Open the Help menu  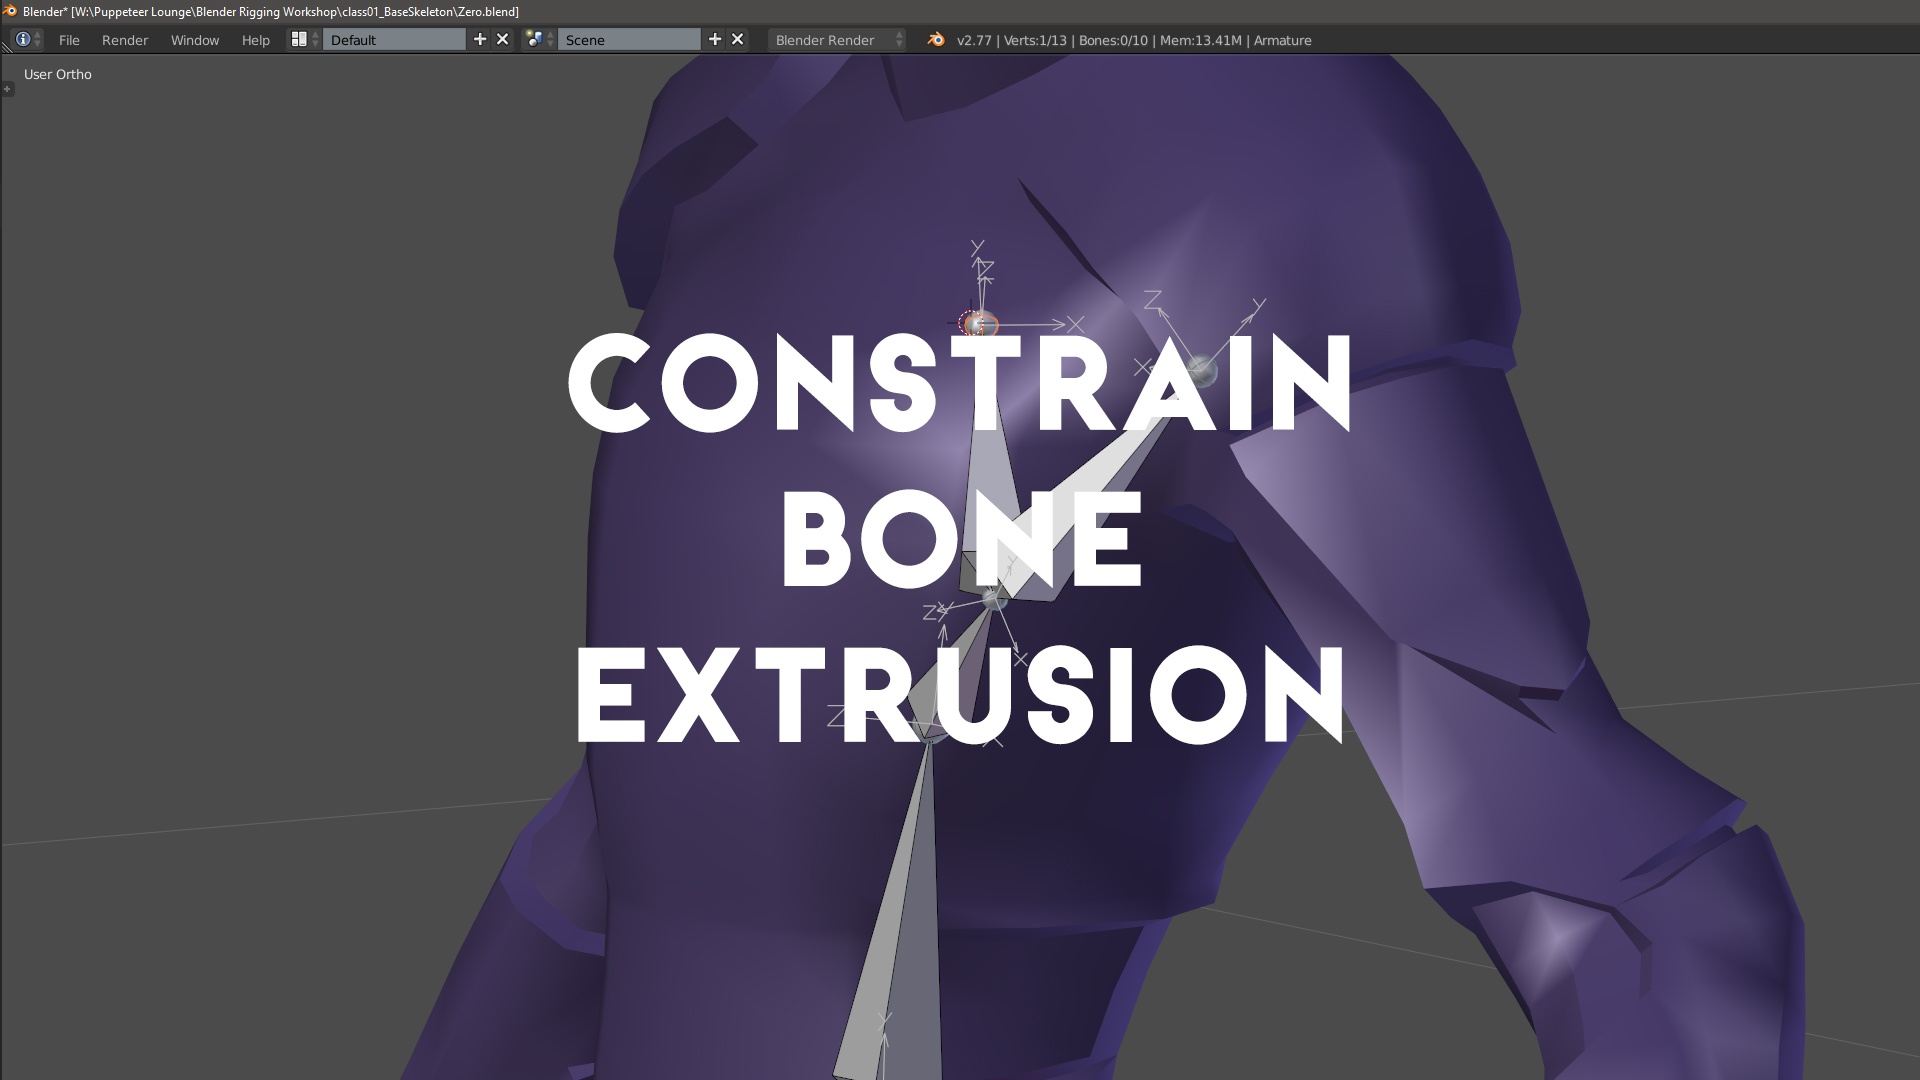pyautogui.click(x=256, y=40)
